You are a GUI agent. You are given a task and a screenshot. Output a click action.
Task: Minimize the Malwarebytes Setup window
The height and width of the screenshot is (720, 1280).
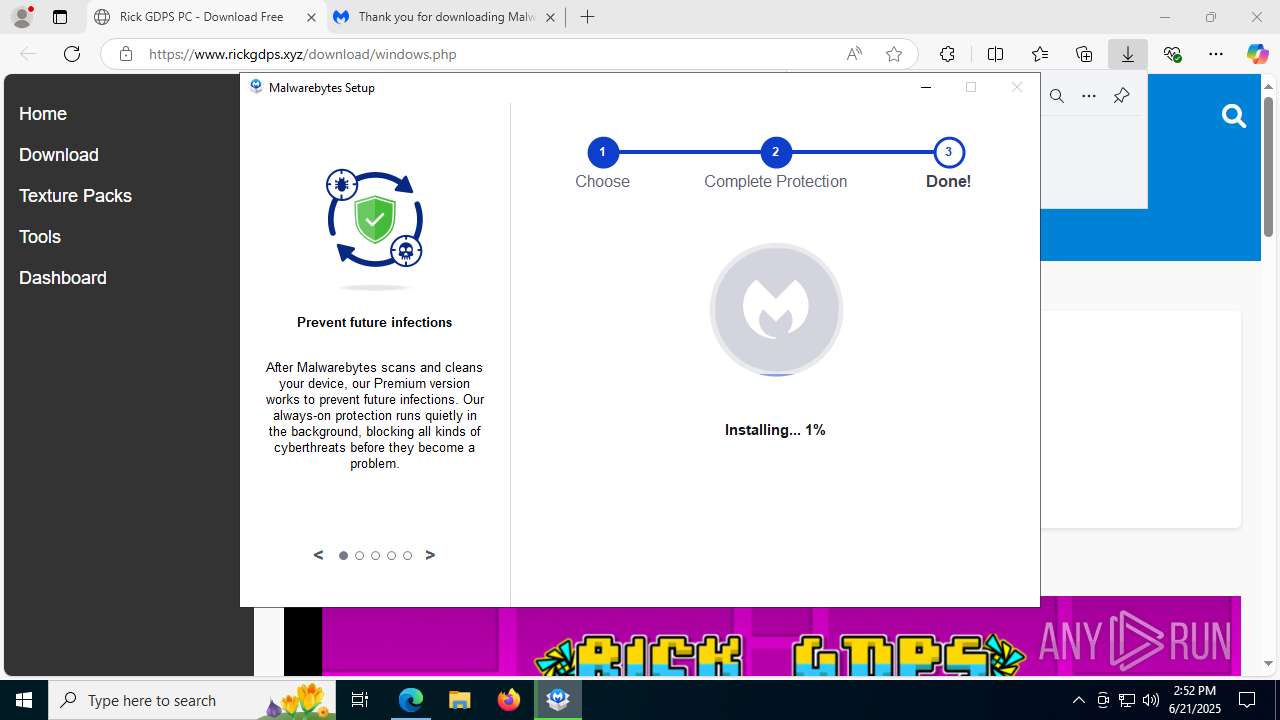point(926,87)
